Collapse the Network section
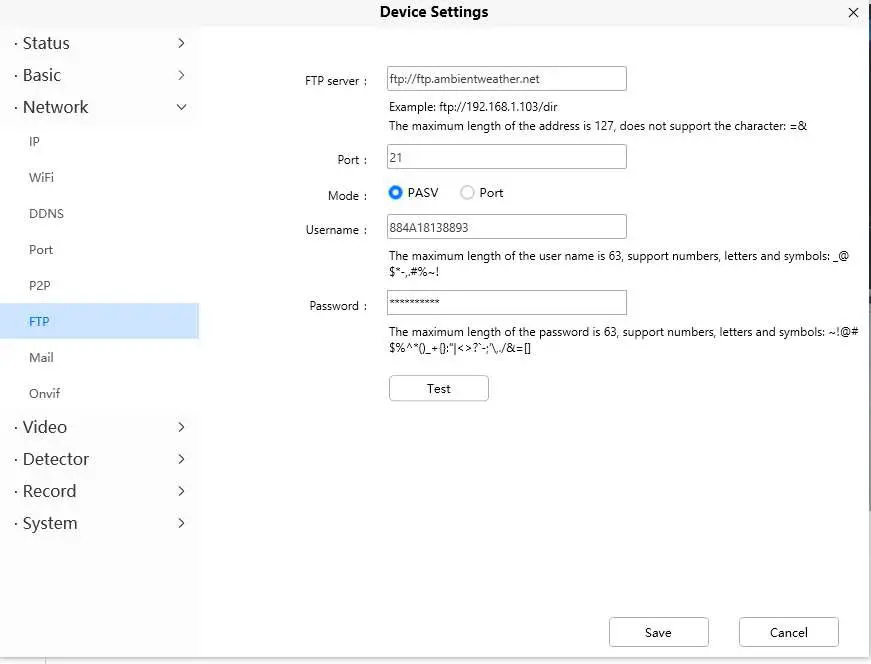Viewport: 871px width, 664px height. tap(99, 107)
